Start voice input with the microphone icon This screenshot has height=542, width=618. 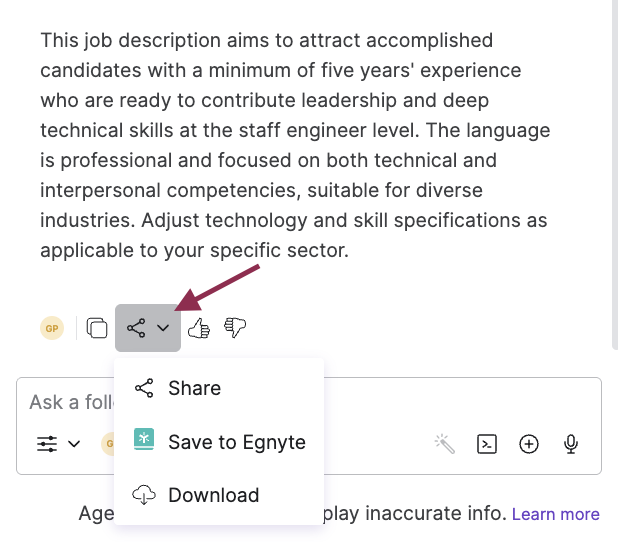point(571,443)
